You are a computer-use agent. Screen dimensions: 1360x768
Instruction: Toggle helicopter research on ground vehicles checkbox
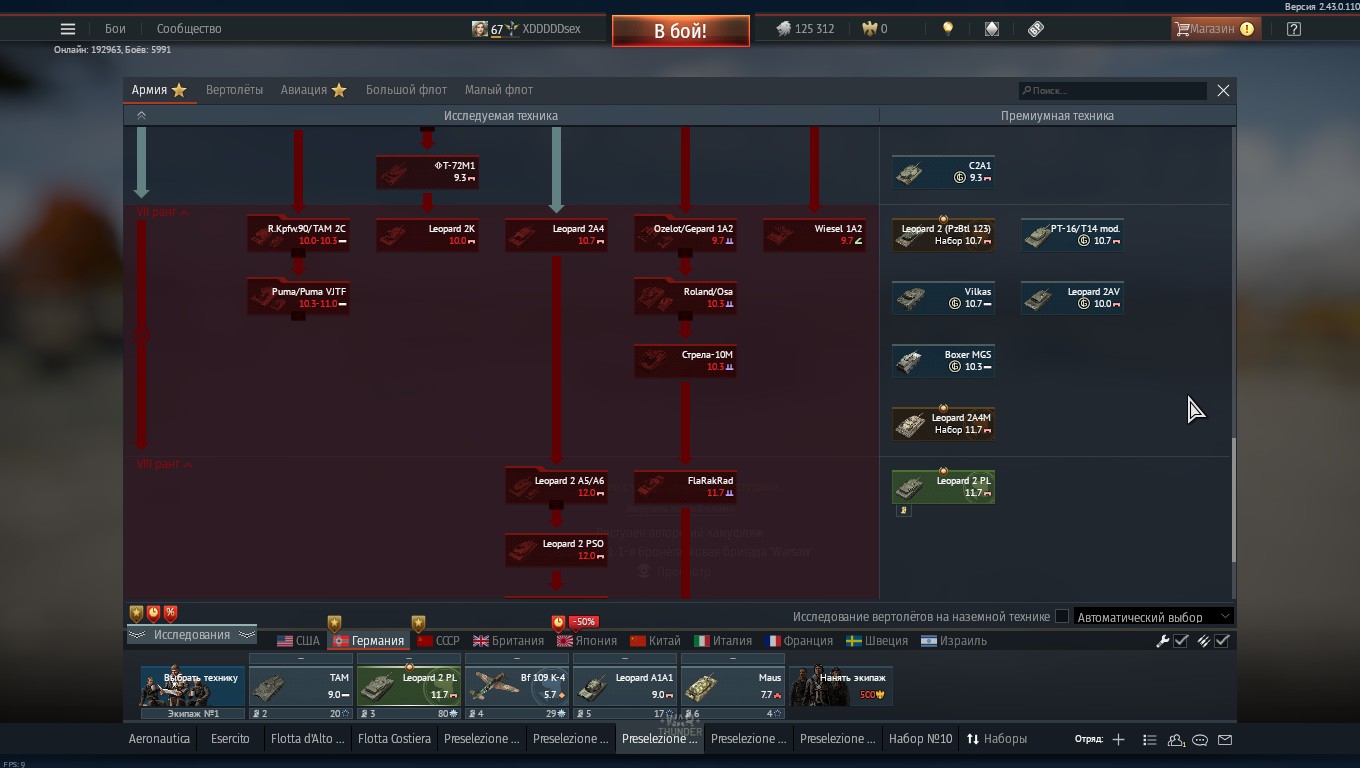(1062, 617)
